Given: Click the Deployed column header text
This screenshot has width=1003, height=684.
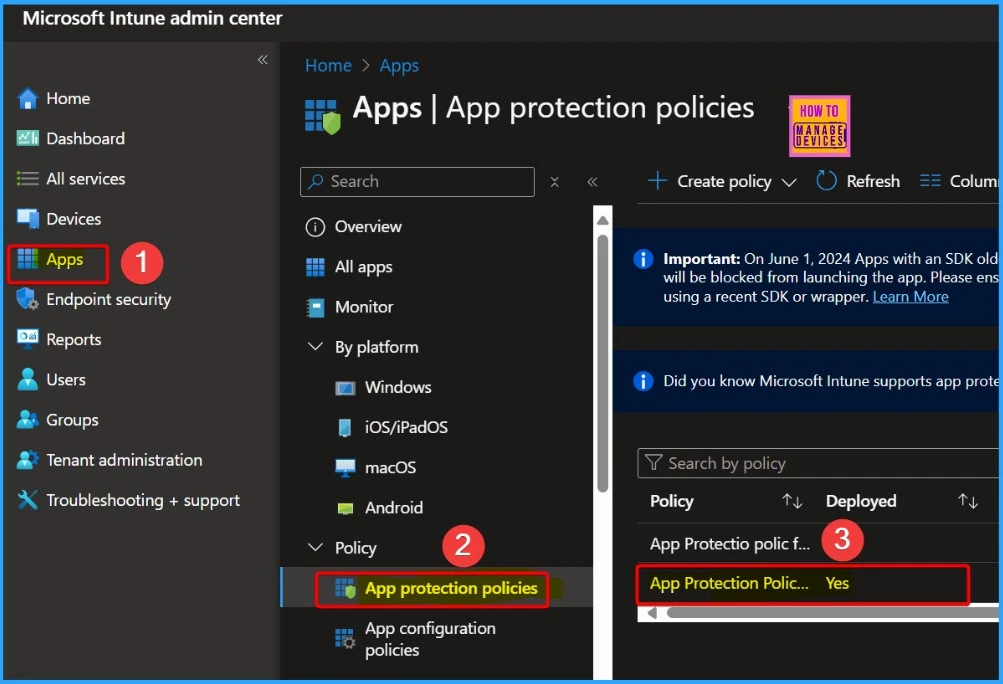Looking at the screenshot, I should pyautogui.click(x=861, y=501).
